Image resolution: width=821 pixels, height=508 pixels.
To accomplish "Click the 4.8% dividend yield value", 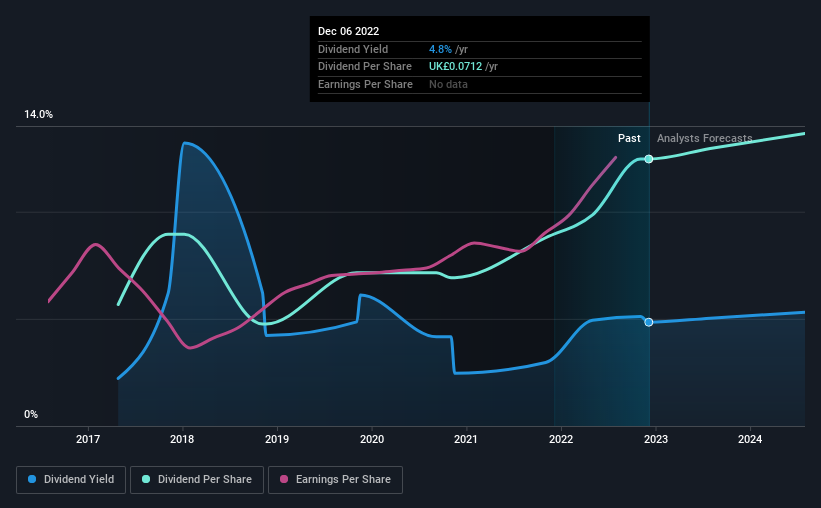I will (440, 49).
